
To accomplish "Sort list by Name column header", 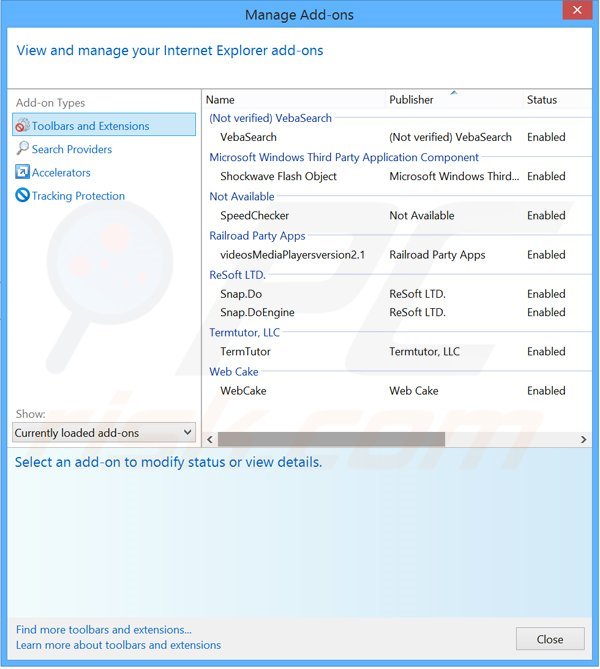I will coord(220,100).
